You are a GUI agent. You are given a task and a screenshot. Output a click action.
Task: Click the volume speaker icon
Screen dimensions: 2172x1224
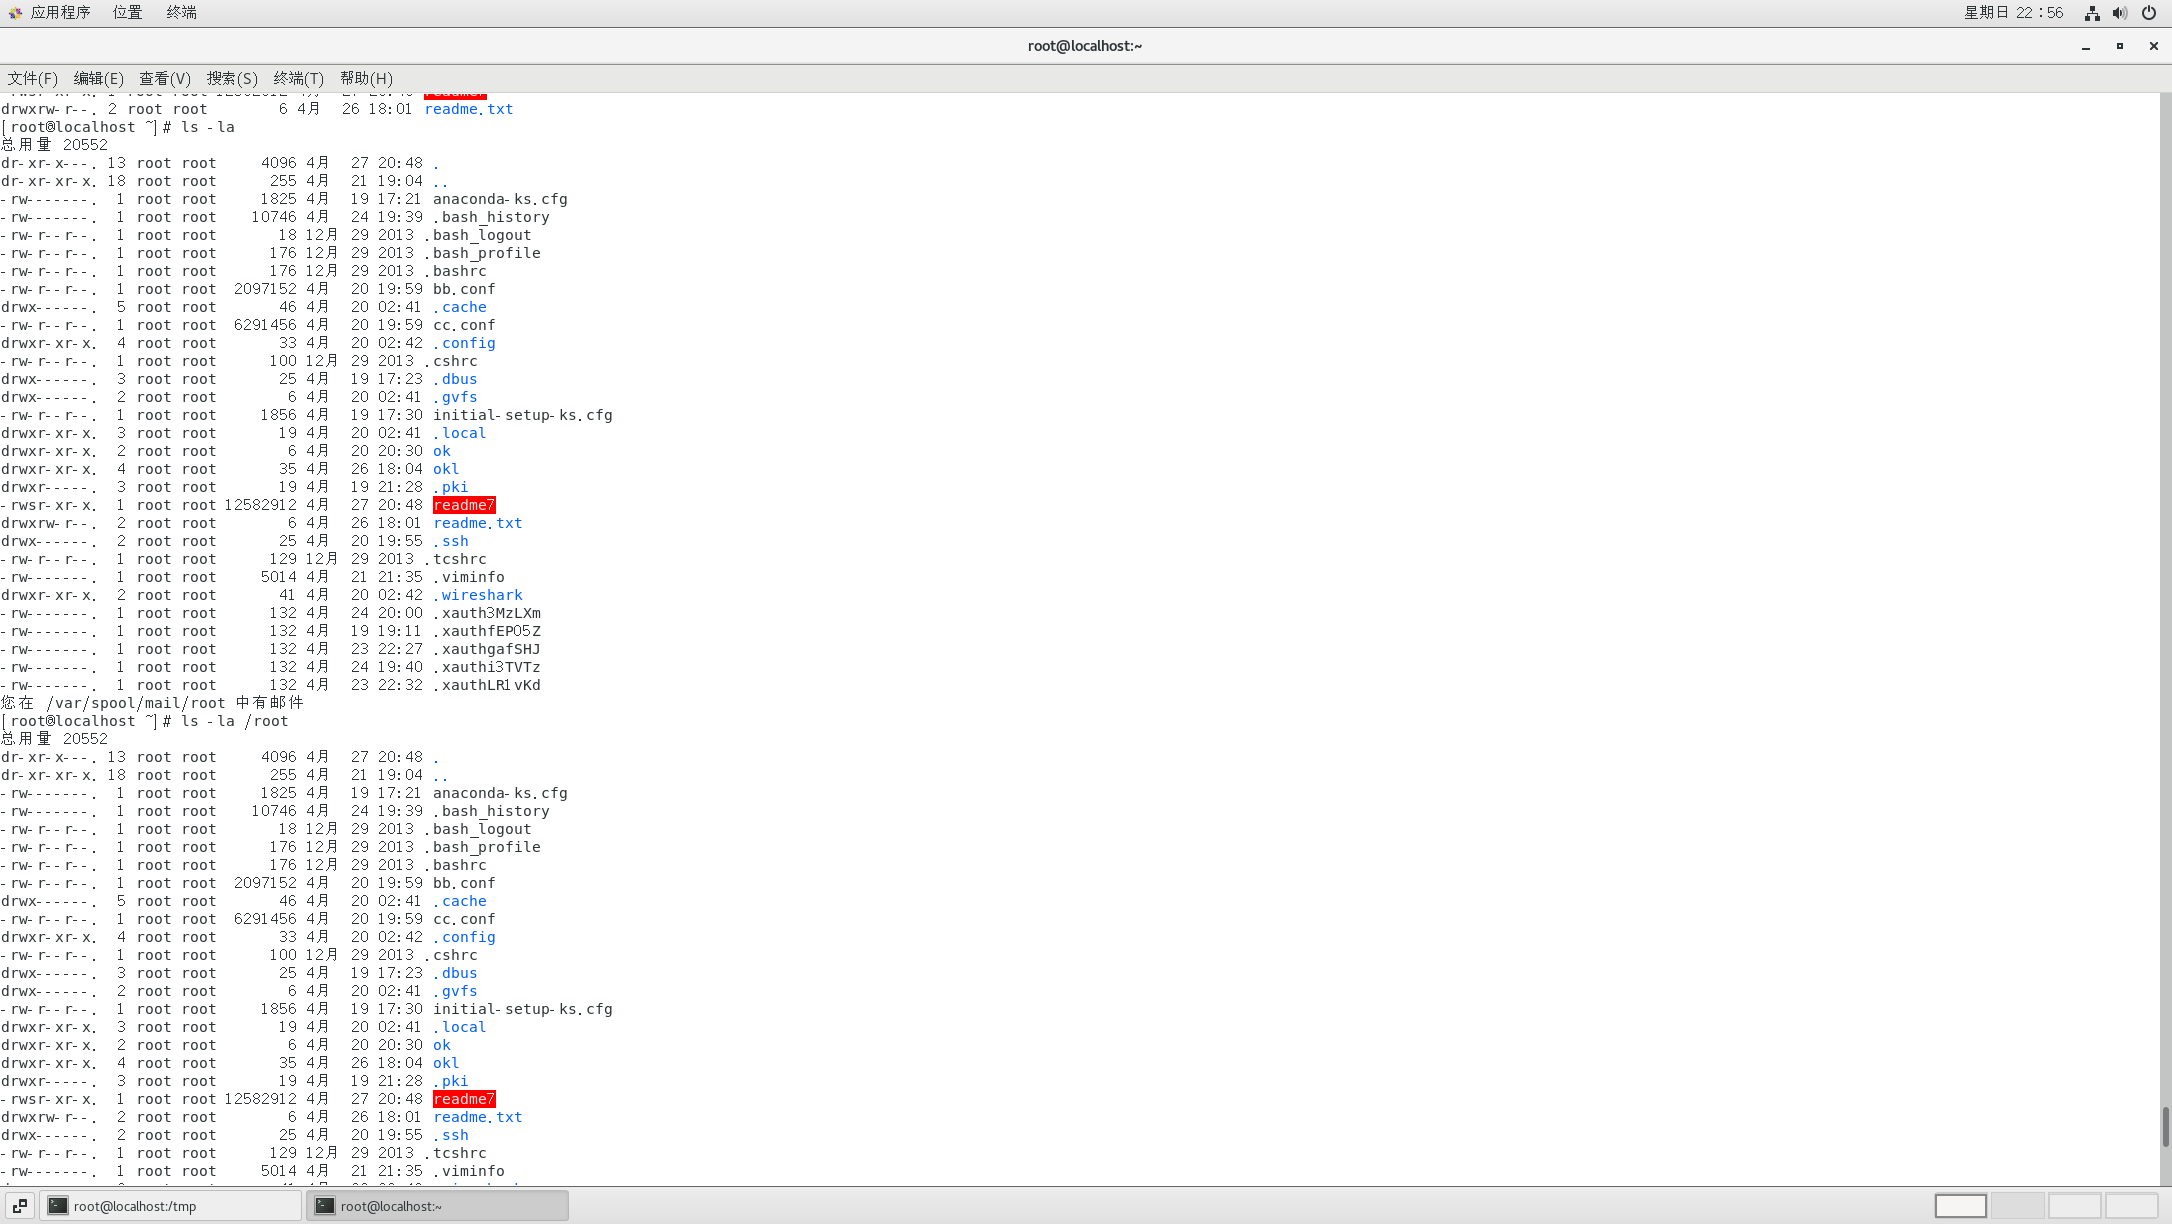click(2120, 13)
